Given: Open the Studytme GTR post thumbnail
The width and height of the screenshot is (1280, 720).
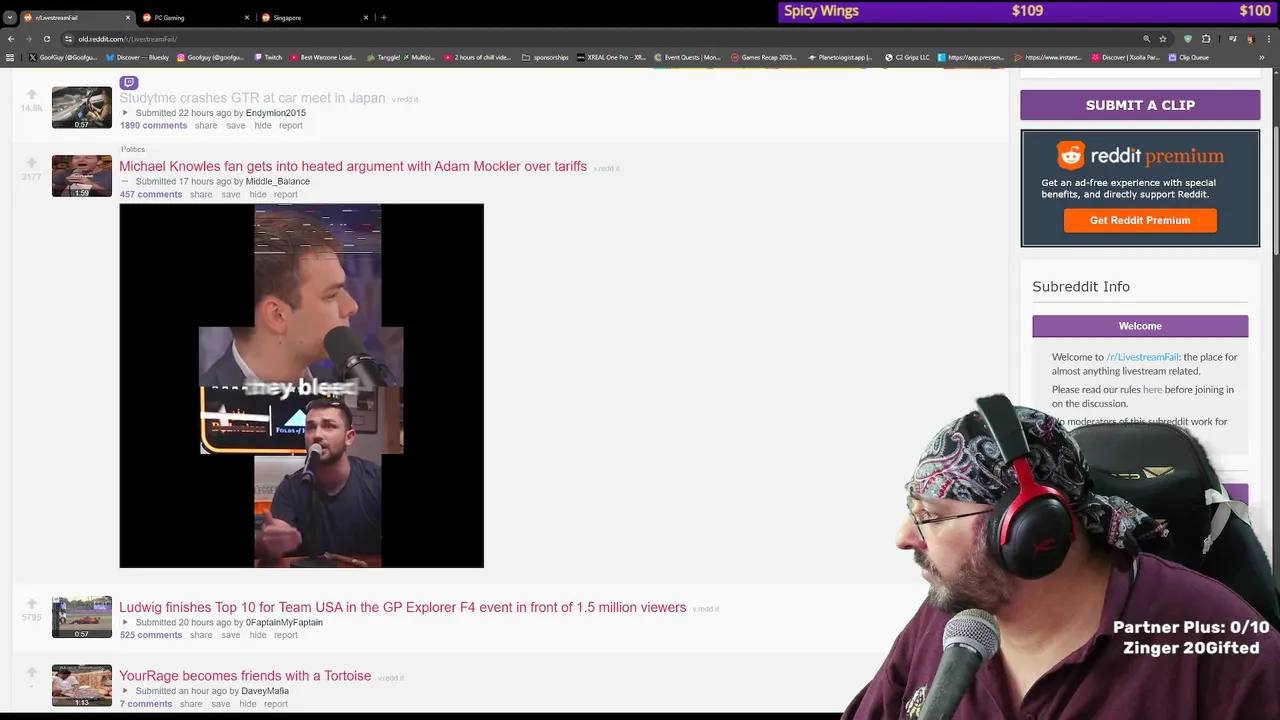Looking at the screenshot, I should [82, 108].
